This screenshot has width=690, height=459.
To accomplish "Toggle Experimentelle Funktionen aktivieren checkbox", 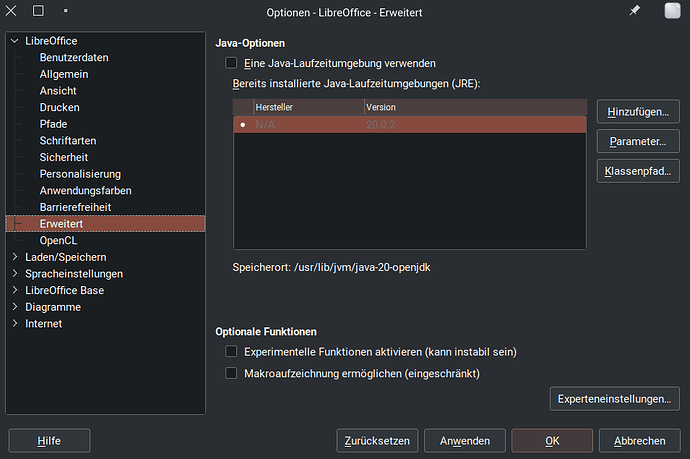I will [231, 351].
